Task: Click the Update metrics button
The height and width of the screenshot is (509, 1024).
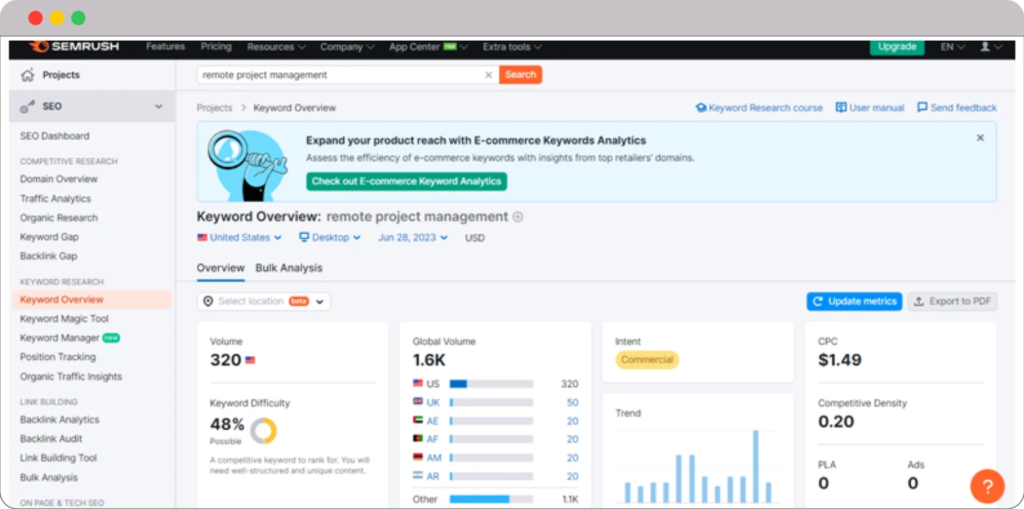Action: 854,301
